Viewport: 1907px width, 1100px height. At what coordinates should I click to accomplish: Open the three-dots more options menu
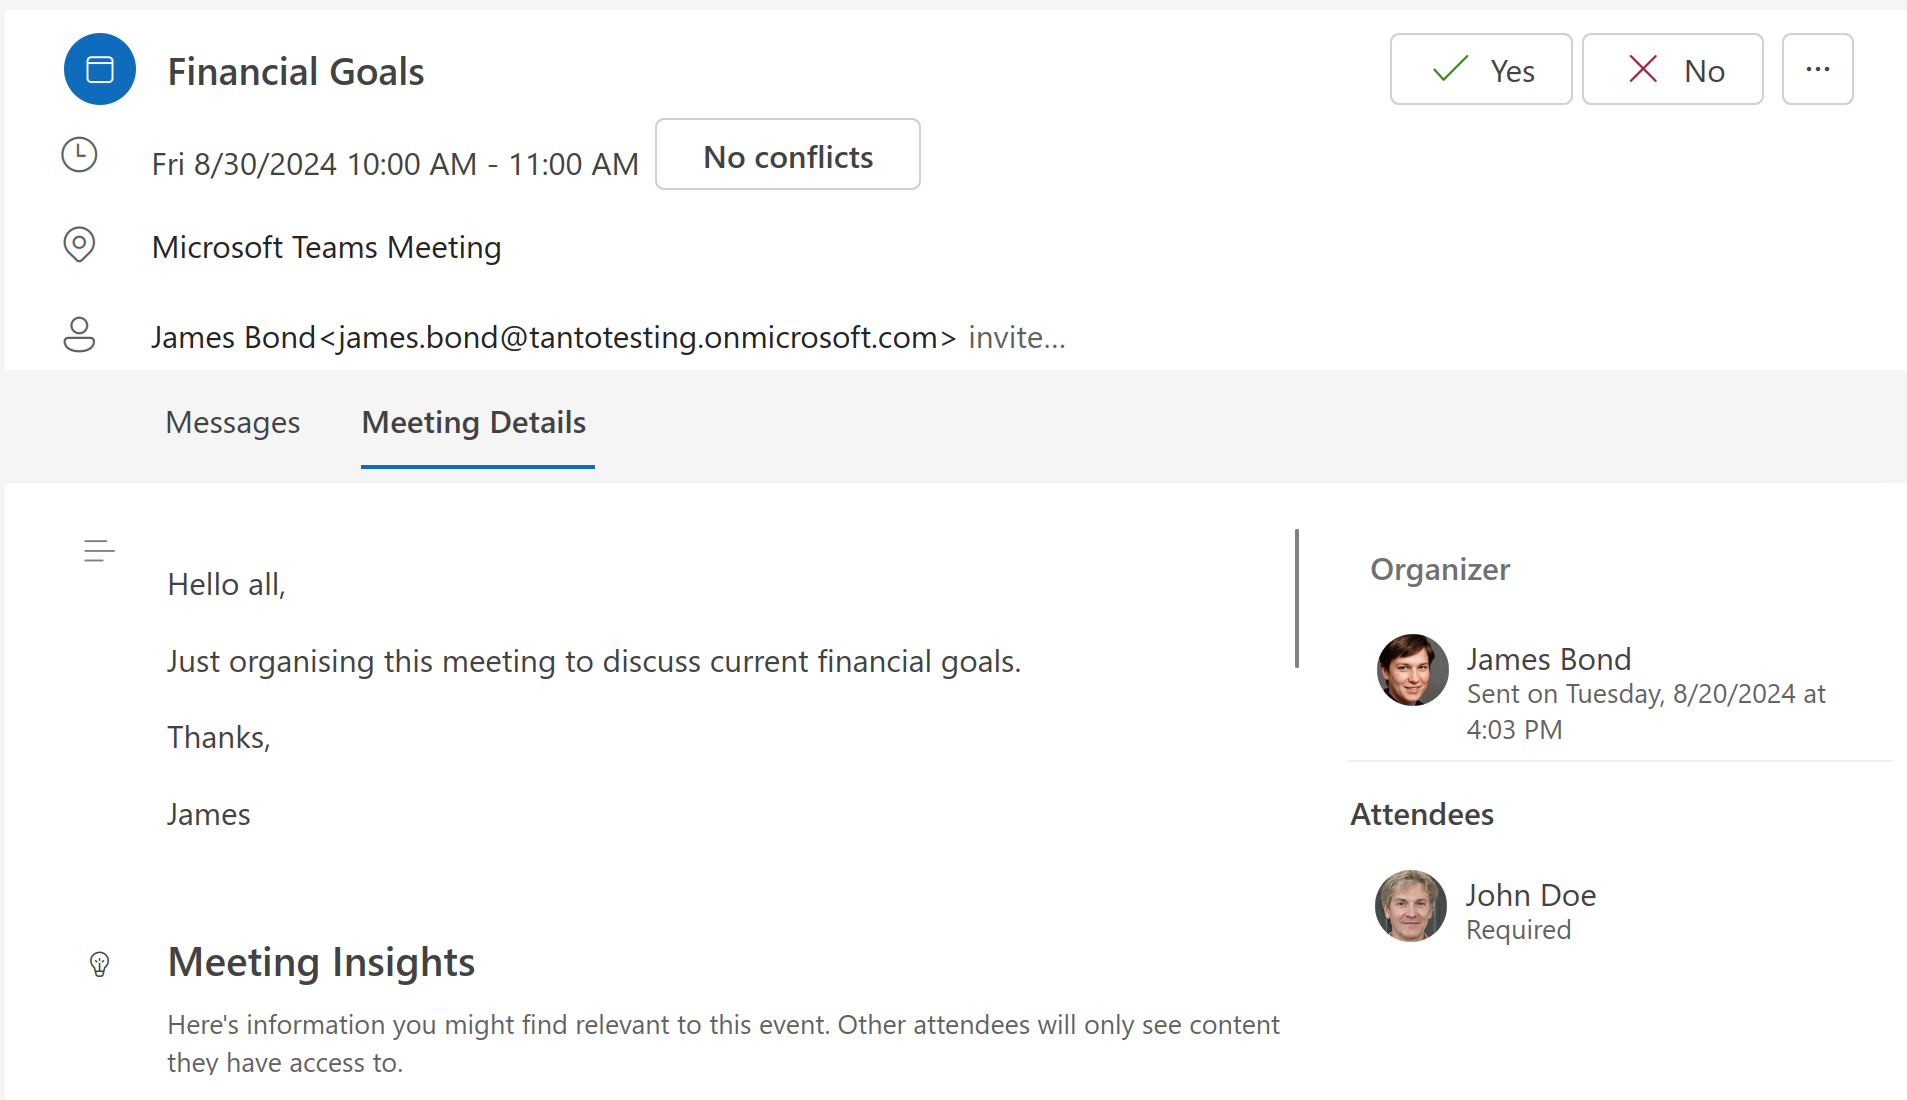(x=1817, y=69)
